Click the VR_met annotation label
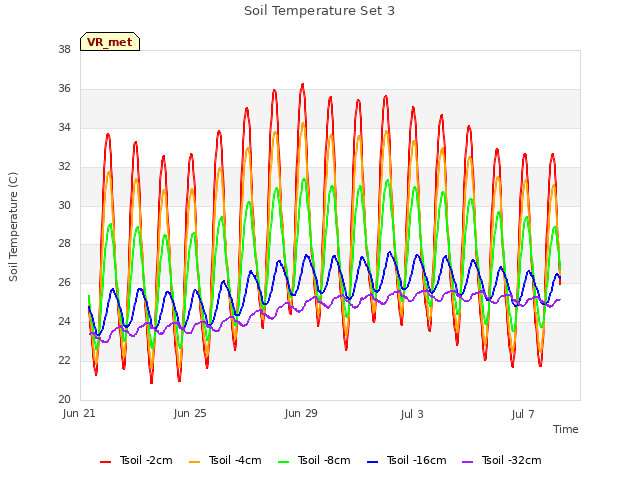This screenshot has height=480, width=640. (x=110, y=42)
